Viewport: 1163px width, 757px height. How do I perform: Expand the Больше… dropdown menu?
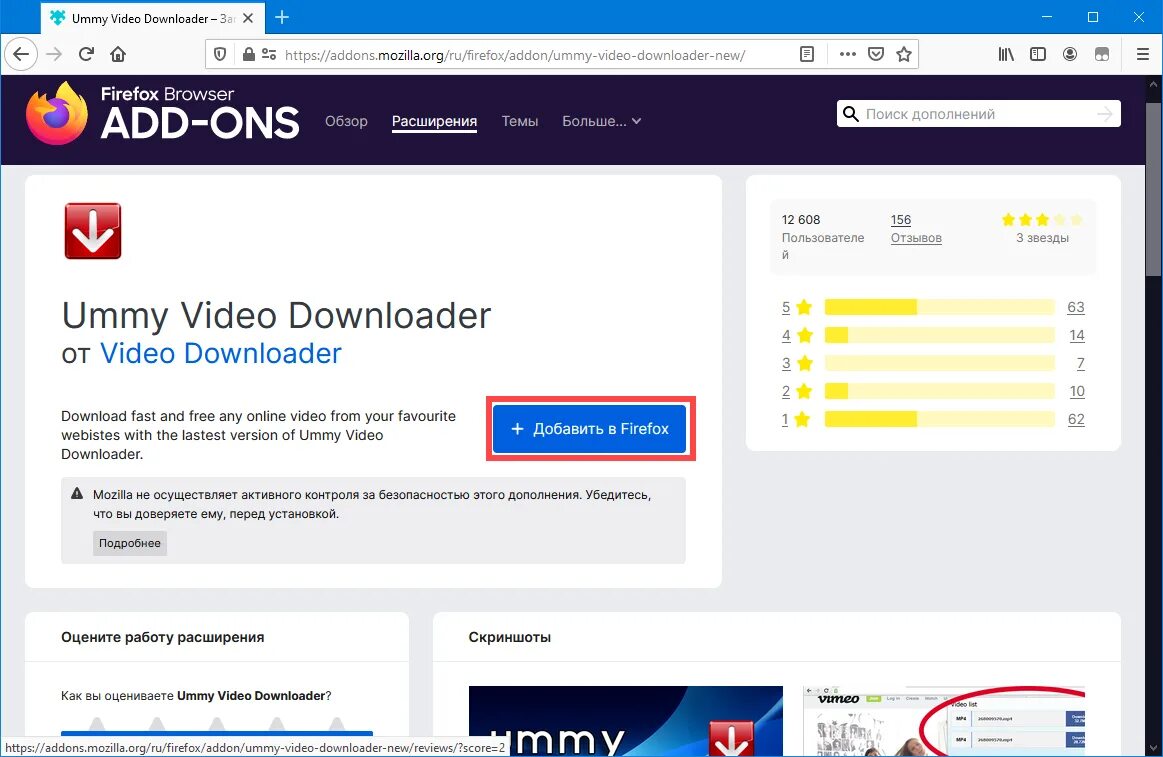click(x=601, y=121)
